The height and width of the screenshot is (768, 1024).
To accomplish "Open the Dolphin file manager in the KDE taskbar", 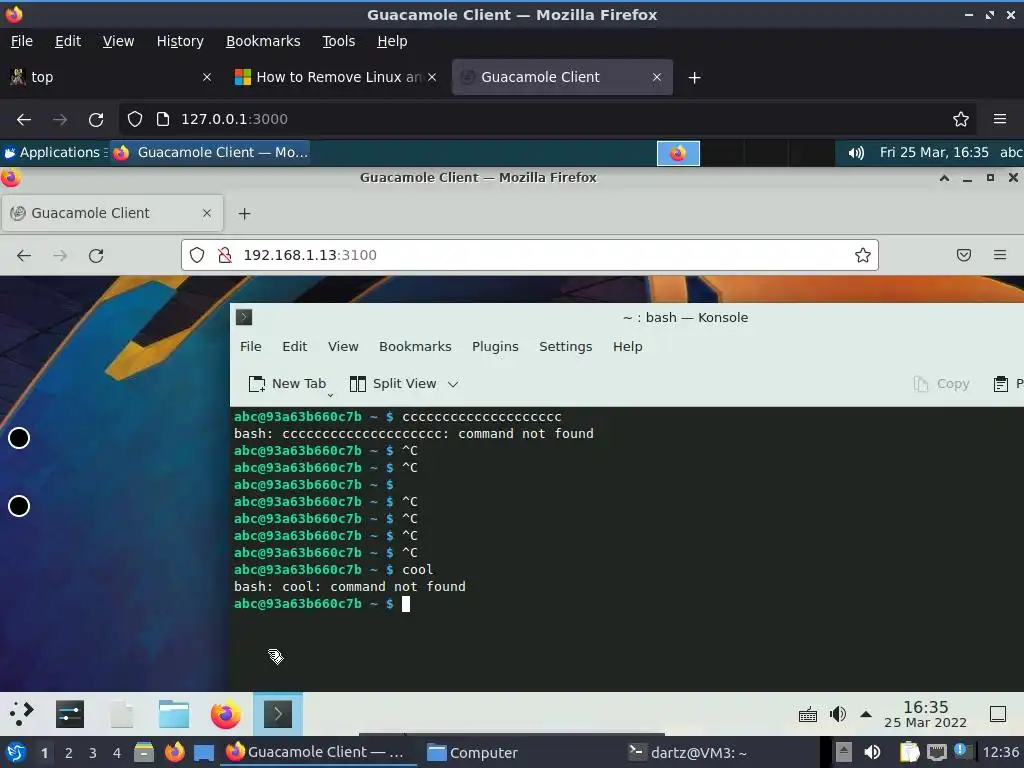I will tap(174, 714).
